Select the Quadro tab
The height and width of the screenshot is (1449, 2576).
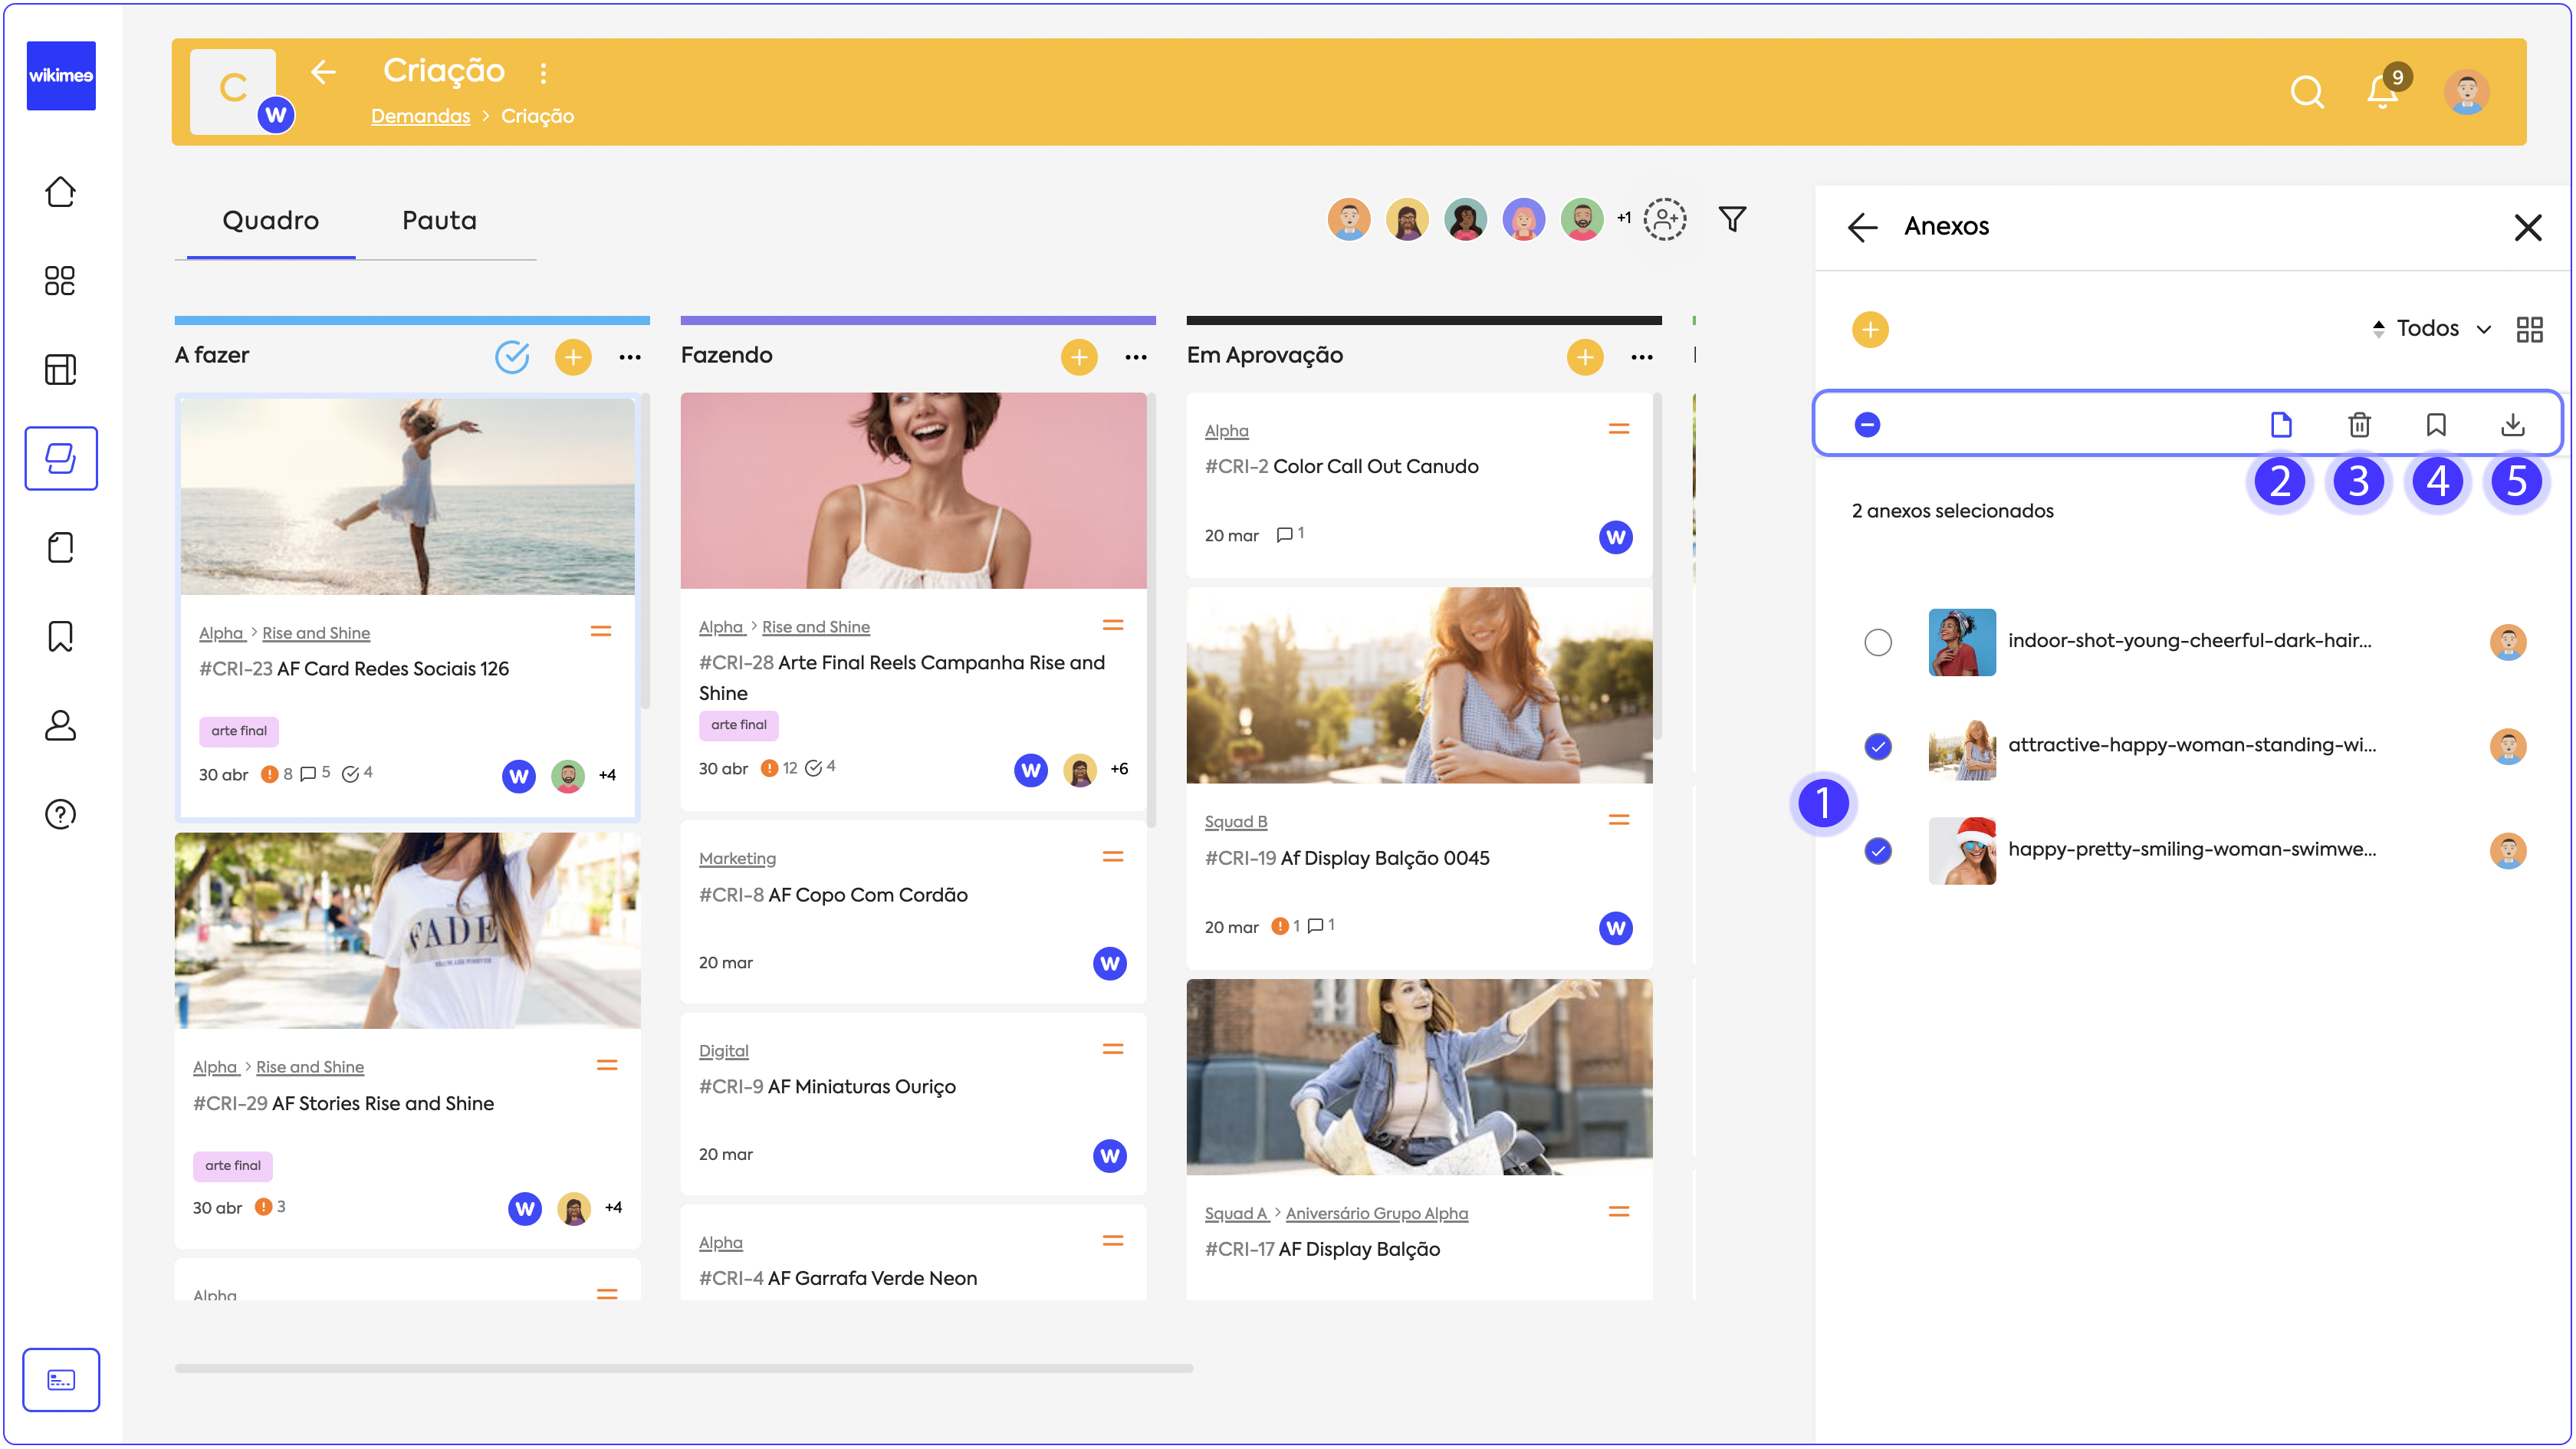pyautogui.click(x=270, y=220)
